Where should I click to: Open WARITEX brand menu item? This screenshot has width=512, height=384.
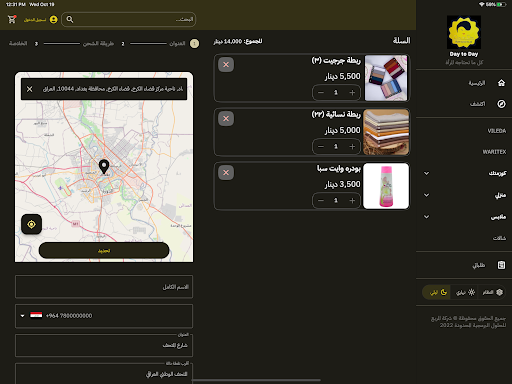click(494, 152)
